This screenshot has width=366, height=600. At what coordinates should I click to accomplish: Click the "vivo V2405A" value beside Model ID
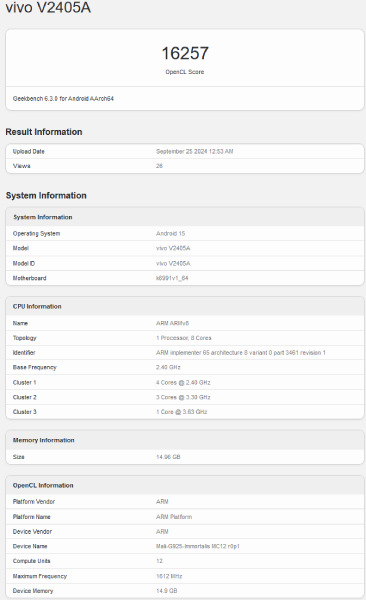click(173, 264)
